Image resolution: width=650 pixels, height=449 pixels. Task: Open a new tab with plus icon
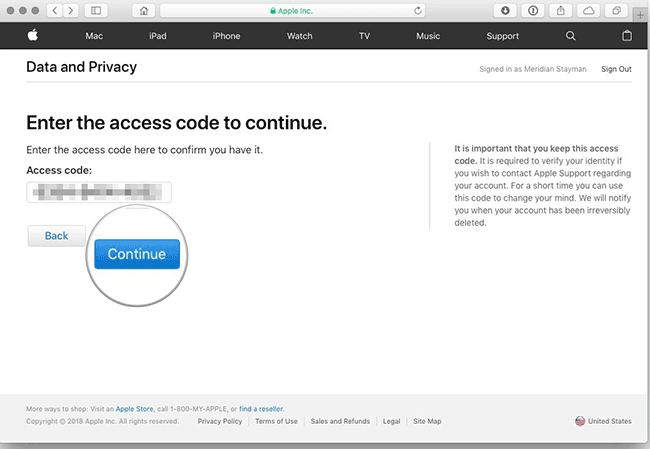pyautogui.click(x=640, y=15)
